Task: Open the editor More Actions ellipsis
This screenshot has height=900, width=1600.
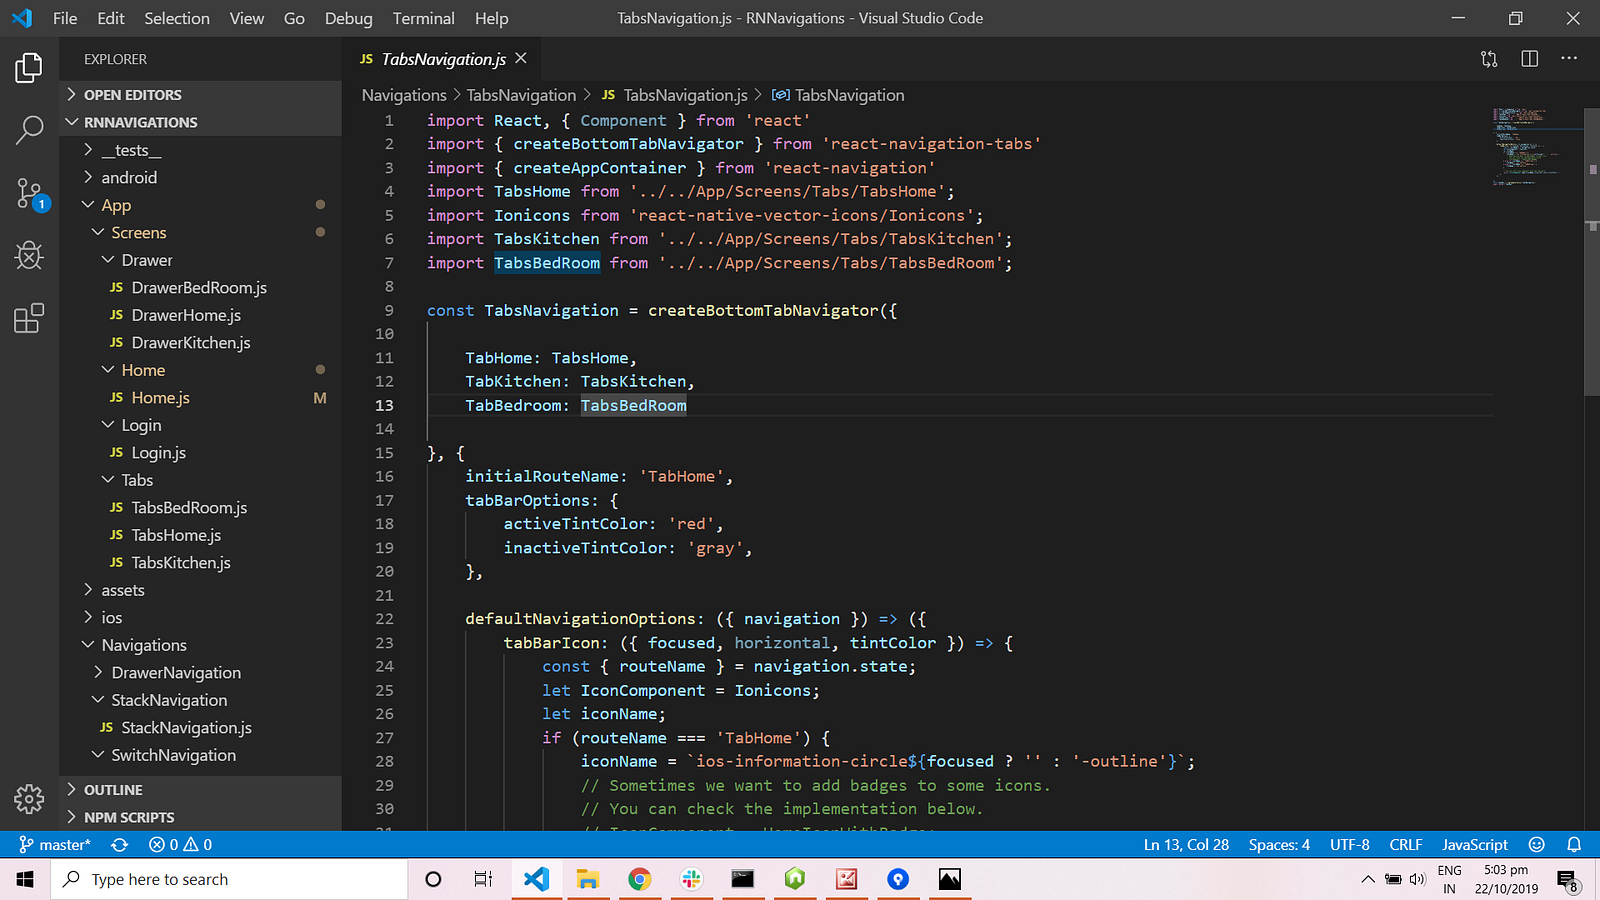Action: coord(1569,59)
